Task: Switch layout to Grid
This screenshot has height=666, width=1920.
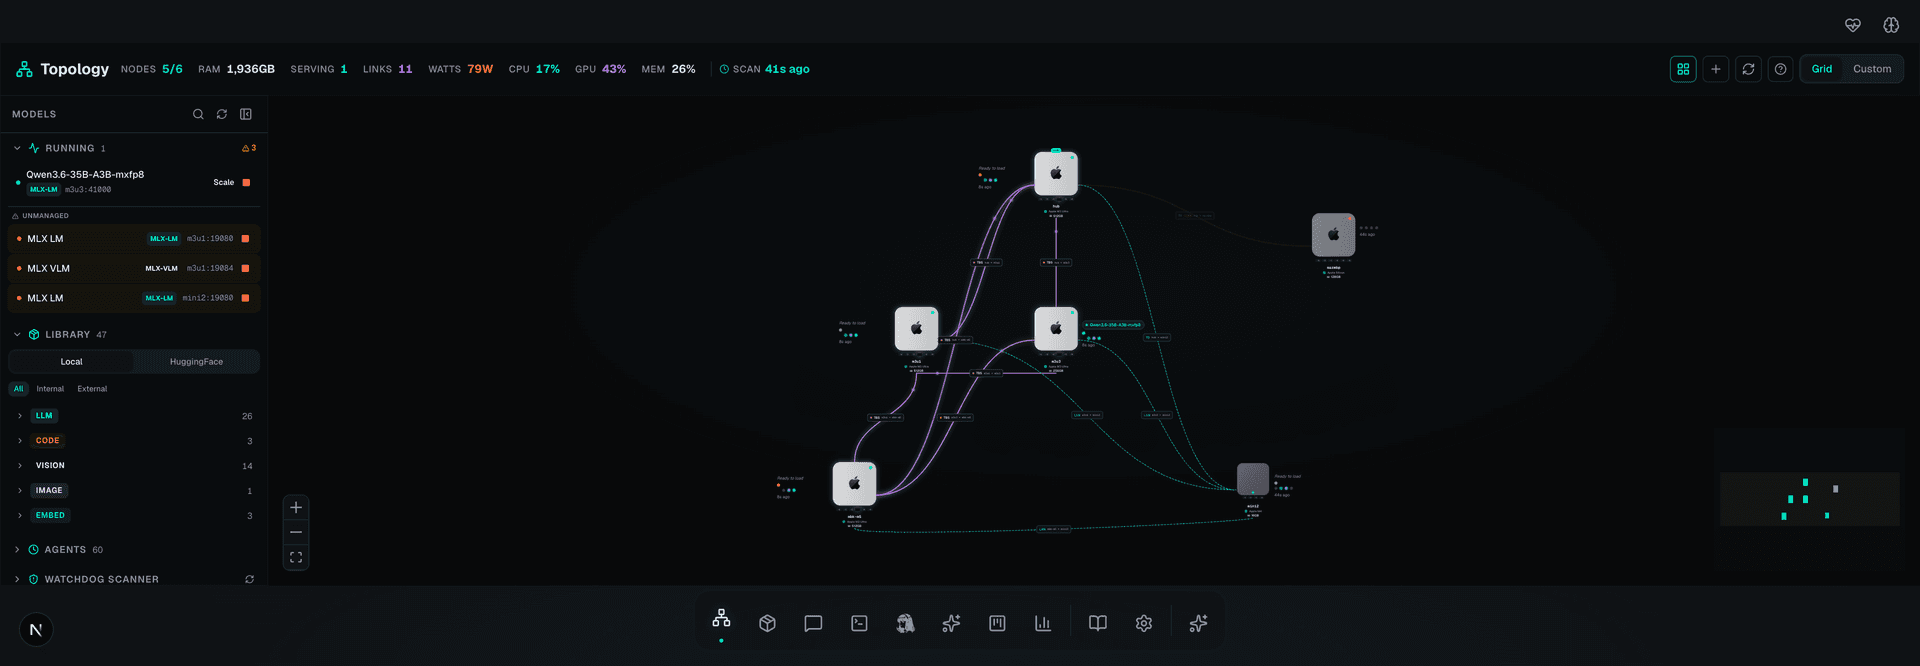Action: 1822,69
